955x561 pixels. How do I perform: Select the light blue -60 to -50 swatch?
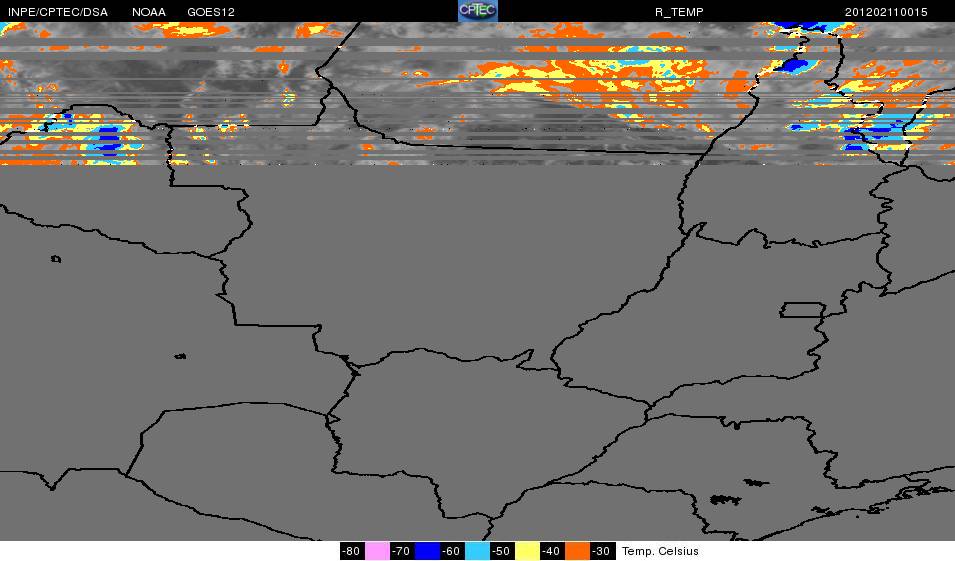(477, 551)
